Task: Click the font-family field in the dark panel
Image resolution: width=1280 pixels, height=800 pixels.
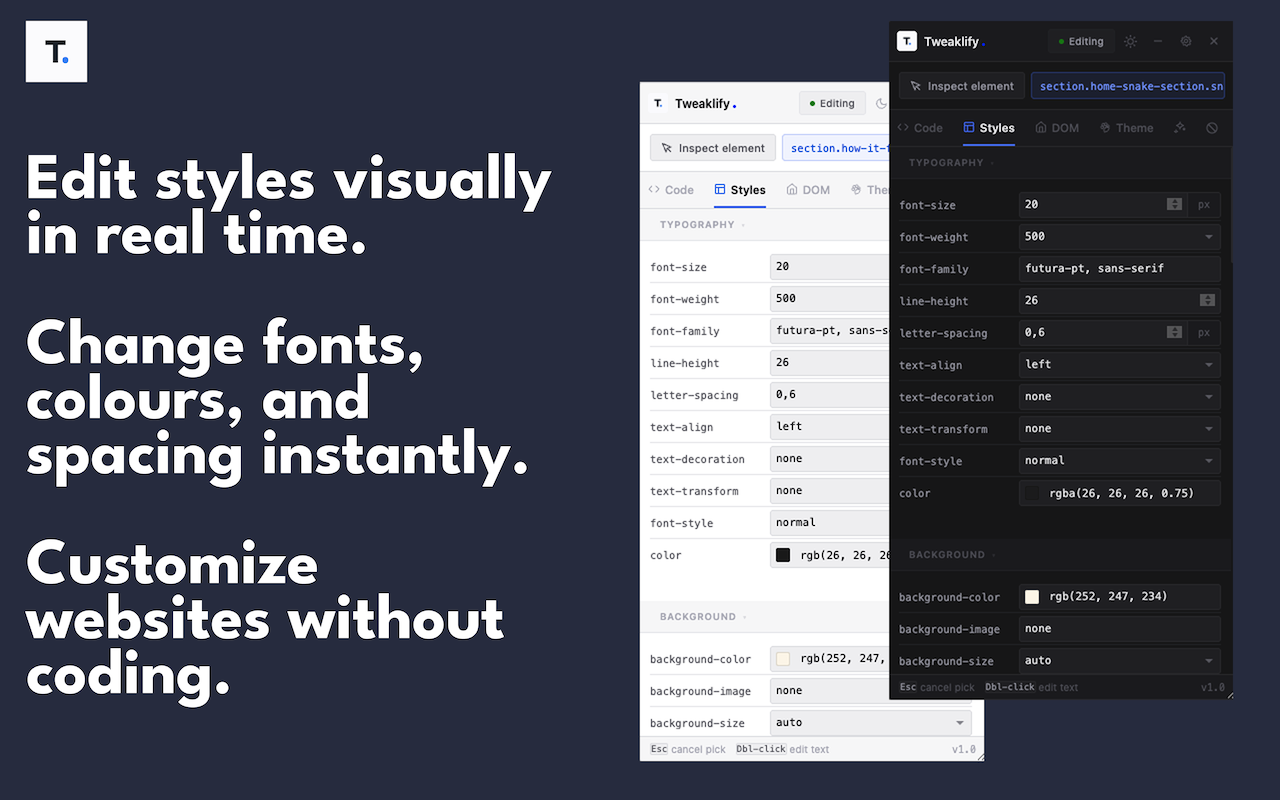Action: tap(1120, 269)
